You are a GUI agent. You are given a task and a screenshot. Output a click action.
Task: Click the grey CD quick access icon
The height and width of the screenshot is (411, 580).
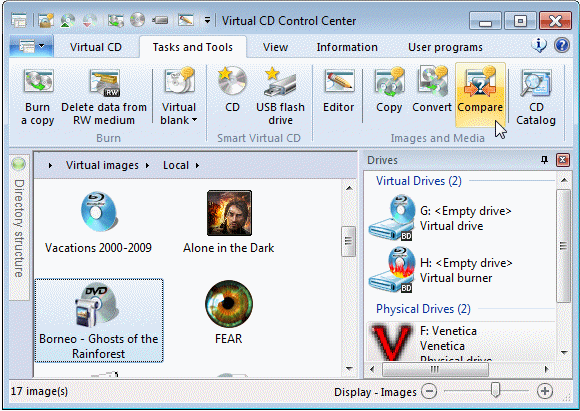click(137, 20)
